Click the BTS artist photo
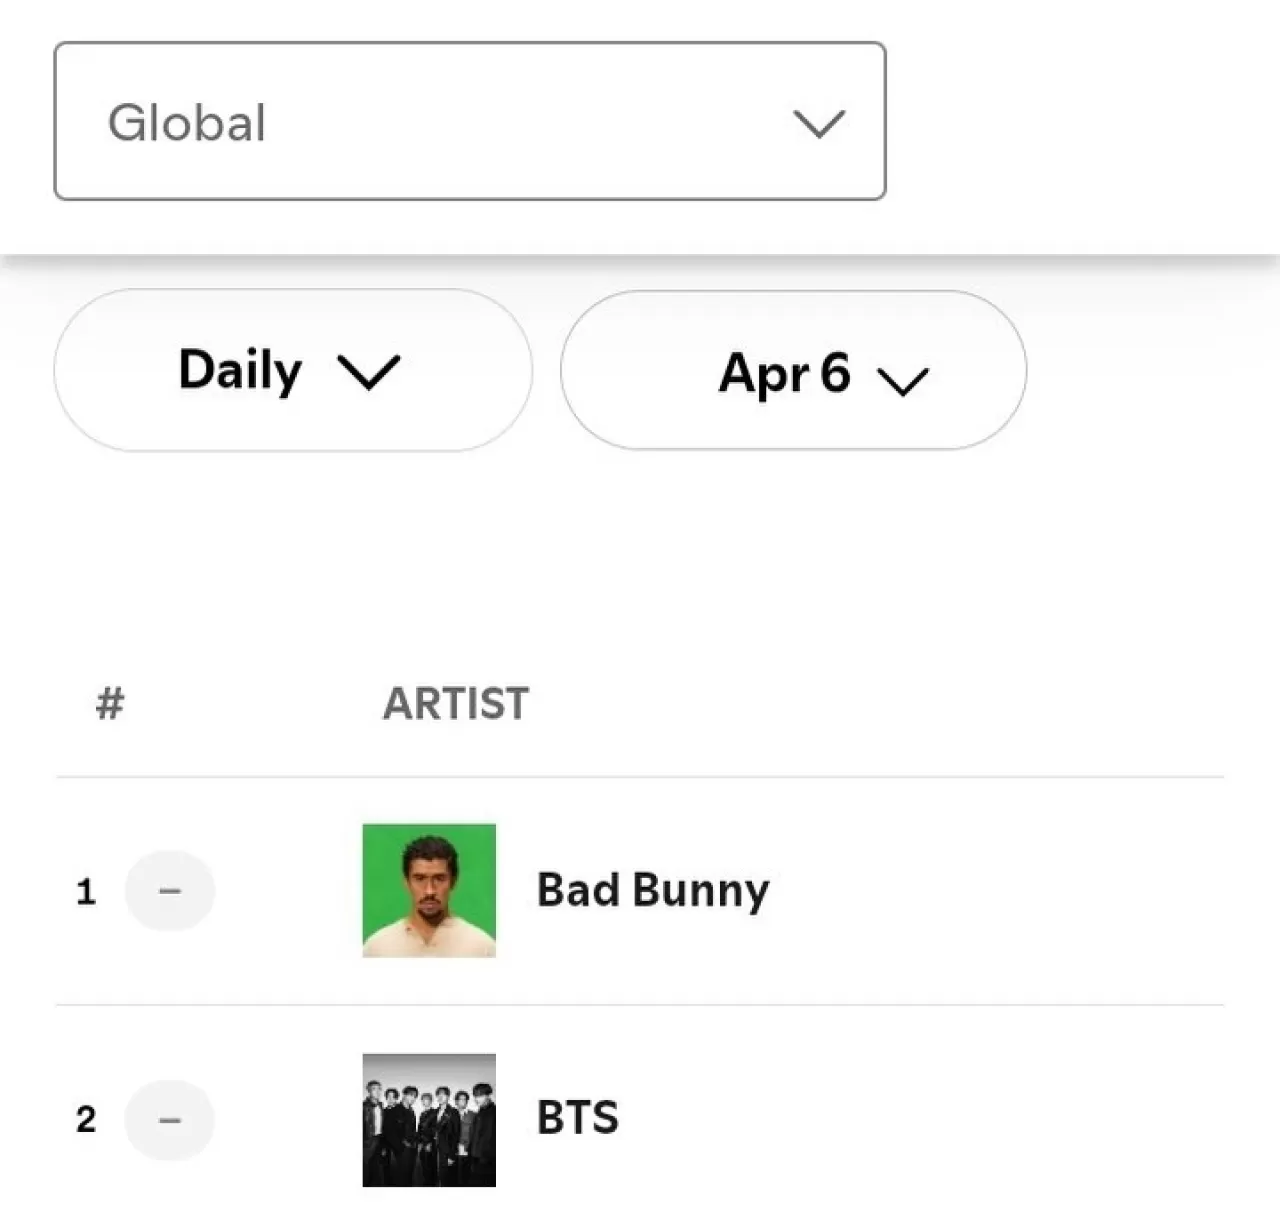1280x1228 pixels. pyautogui.click(x=428, y=1120)
